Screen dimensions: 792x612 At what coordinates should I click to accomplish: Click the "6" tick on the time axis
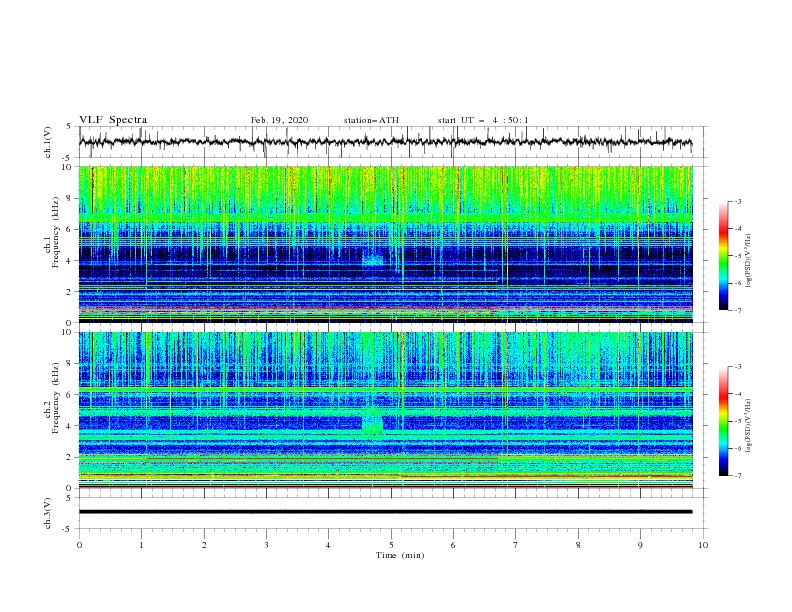click(x=453, y=545)
